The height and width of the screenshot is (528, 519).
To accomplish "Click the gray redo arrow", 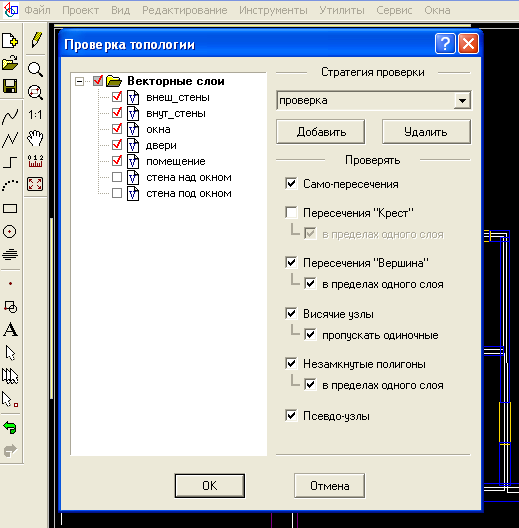I will (x=10, y=451).
